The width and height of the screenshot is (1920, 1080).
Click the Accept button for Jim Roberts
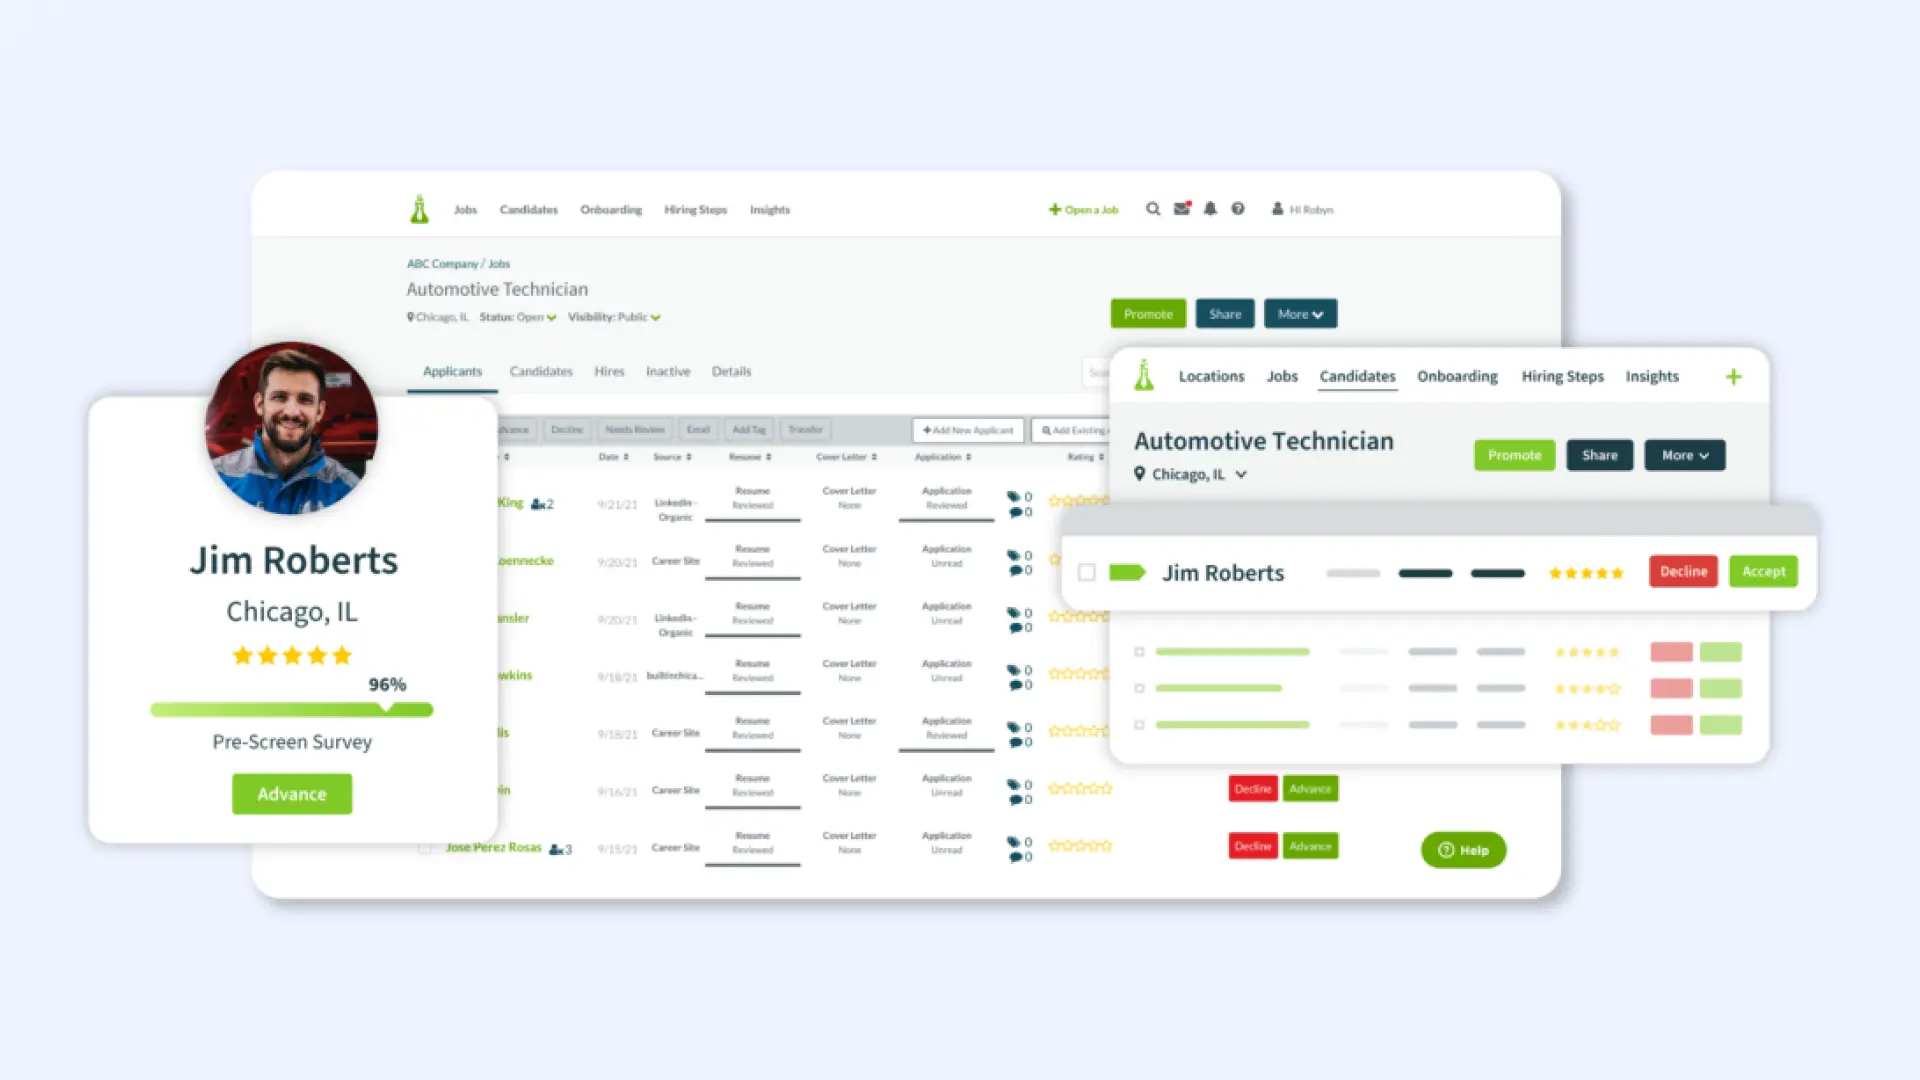[1763, 571]
